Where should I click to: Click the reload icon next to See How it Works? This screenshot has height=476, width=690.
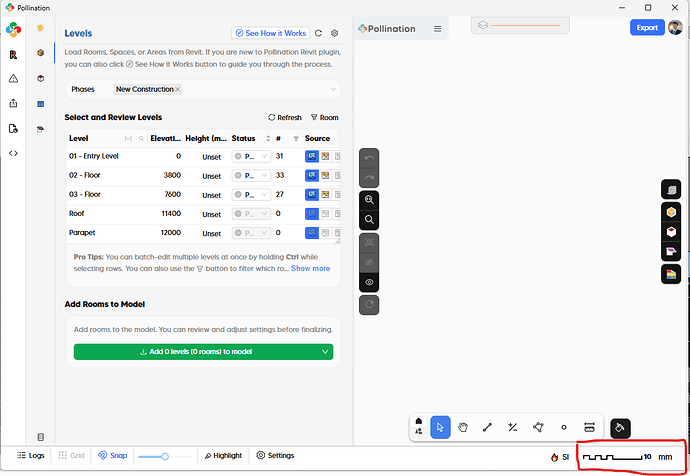319,33
